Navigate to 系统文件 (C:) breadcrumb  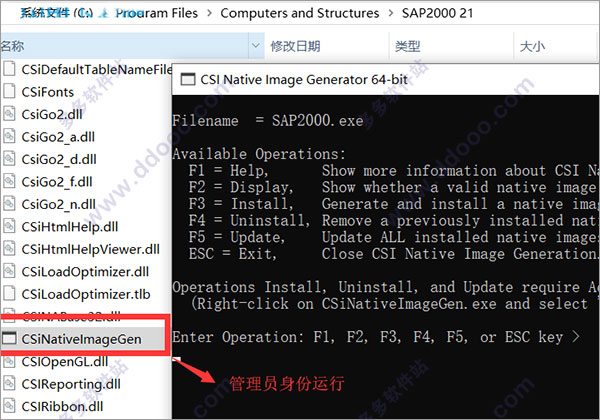tap(56, 13)
